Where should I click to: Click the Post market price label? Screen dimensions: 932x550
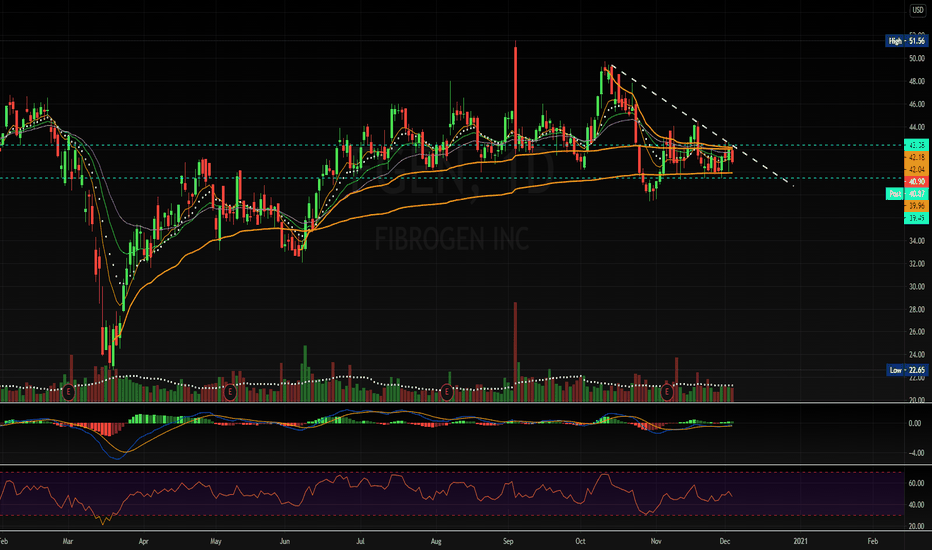(x=906, y=194)
